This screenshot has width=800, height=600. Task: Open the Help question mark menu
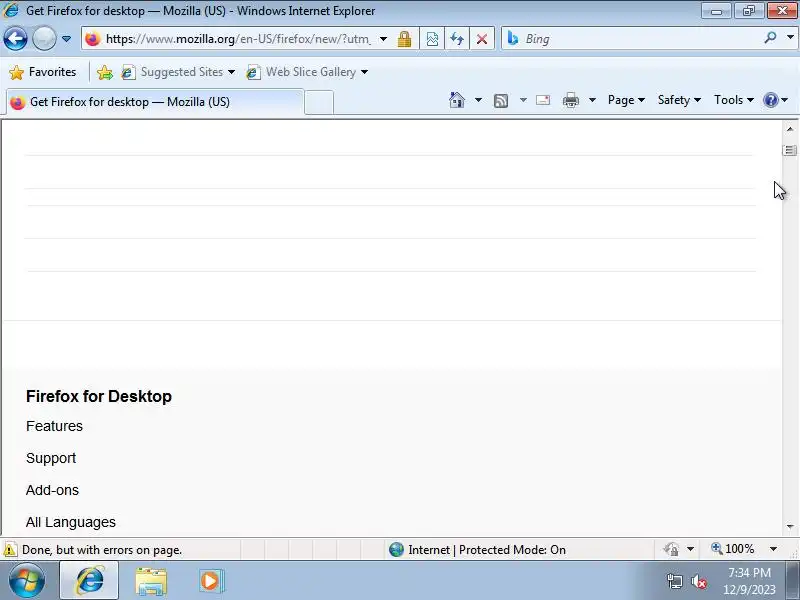[x=775, y=100]
